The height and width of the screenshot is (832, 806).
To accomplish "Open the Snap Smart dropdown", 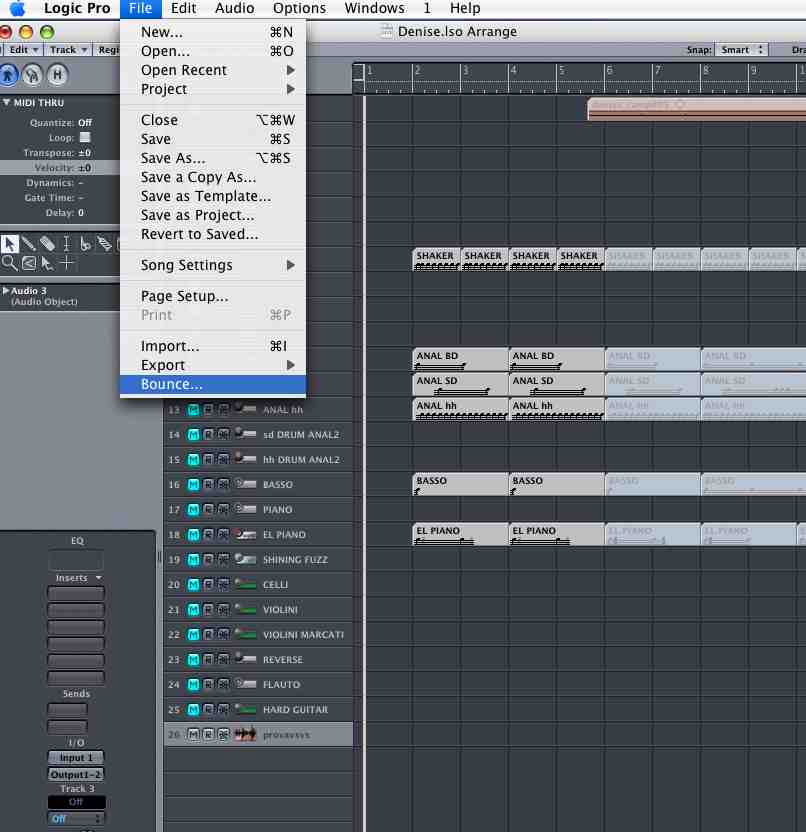I will 741,50.
